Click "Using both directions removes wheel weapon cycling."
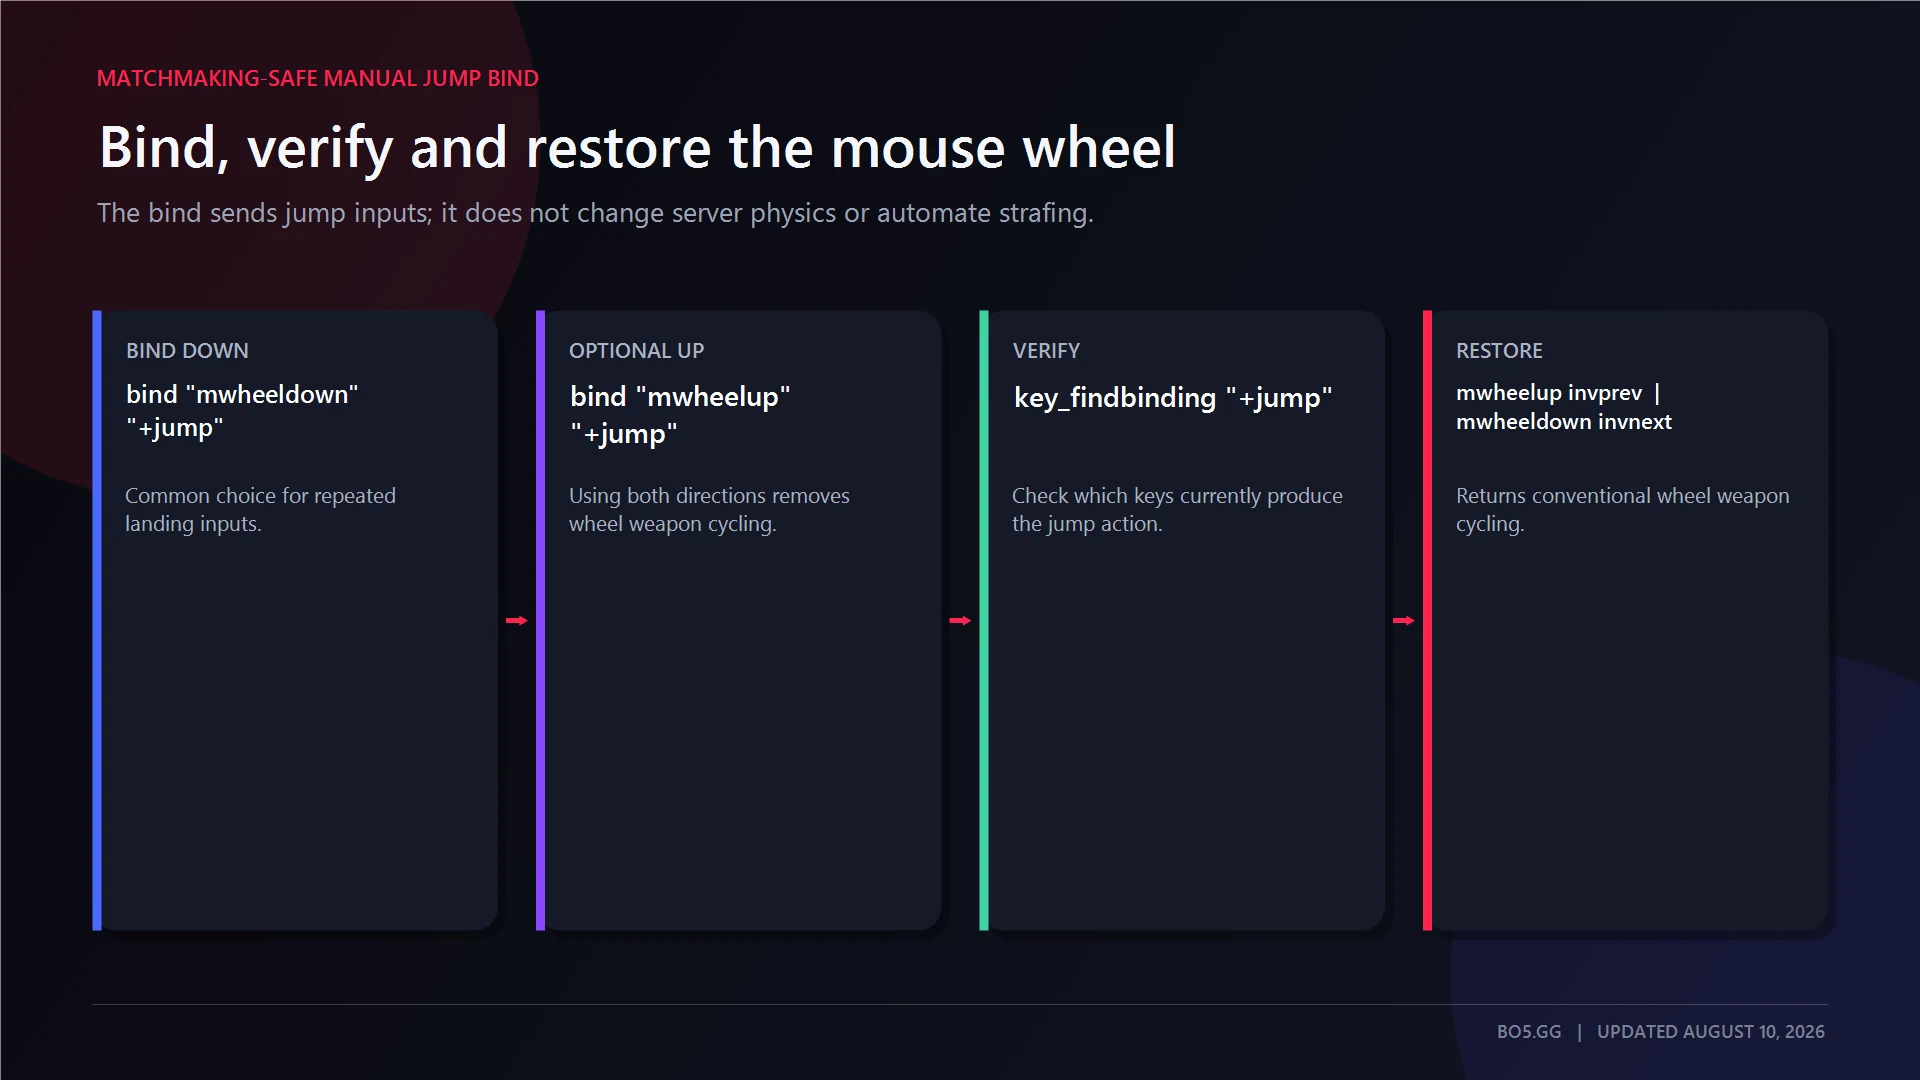This screenshot has height=1080, width=1920. click(709, 510)
